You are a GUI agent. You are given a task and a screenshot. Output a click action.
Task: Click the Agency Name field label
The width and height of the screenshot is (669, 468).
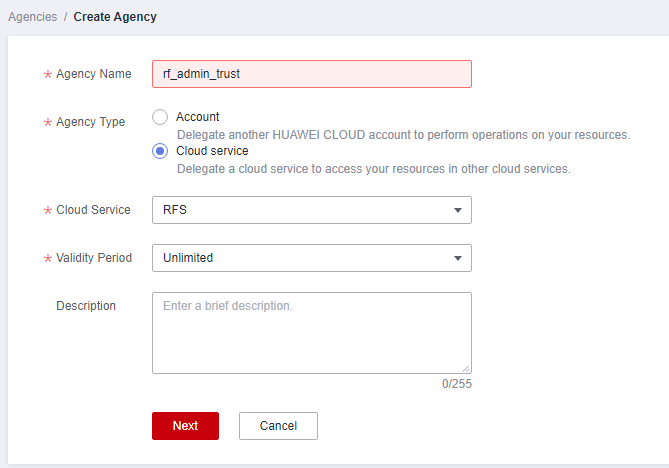tap(93, 74)
